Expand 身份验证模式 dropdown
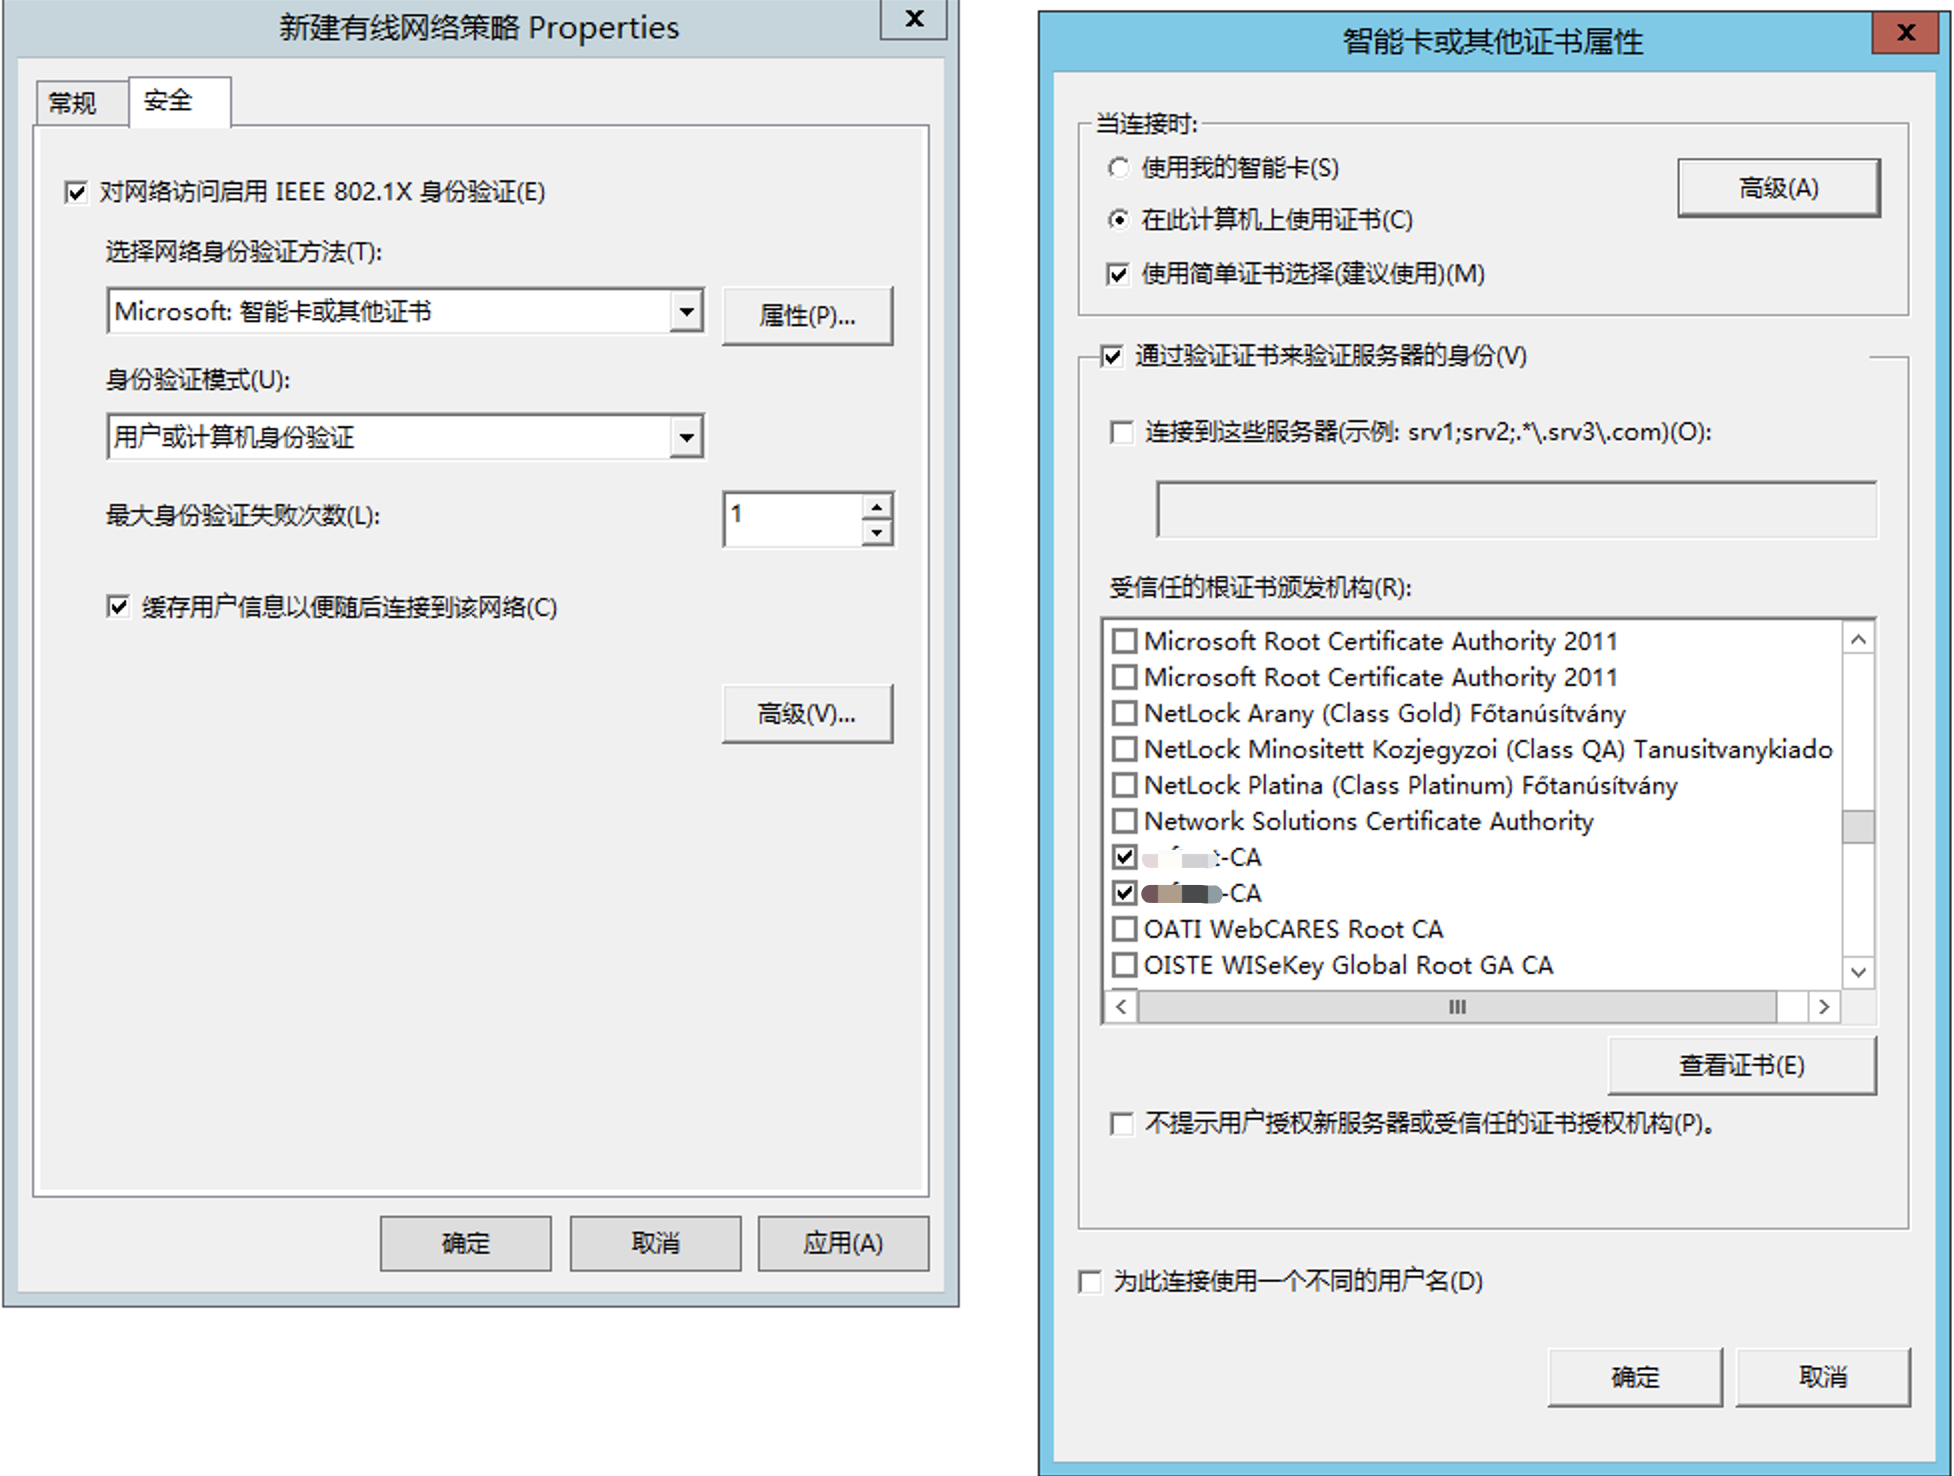Screen dimensions: 1954x1476 [686, 437]
